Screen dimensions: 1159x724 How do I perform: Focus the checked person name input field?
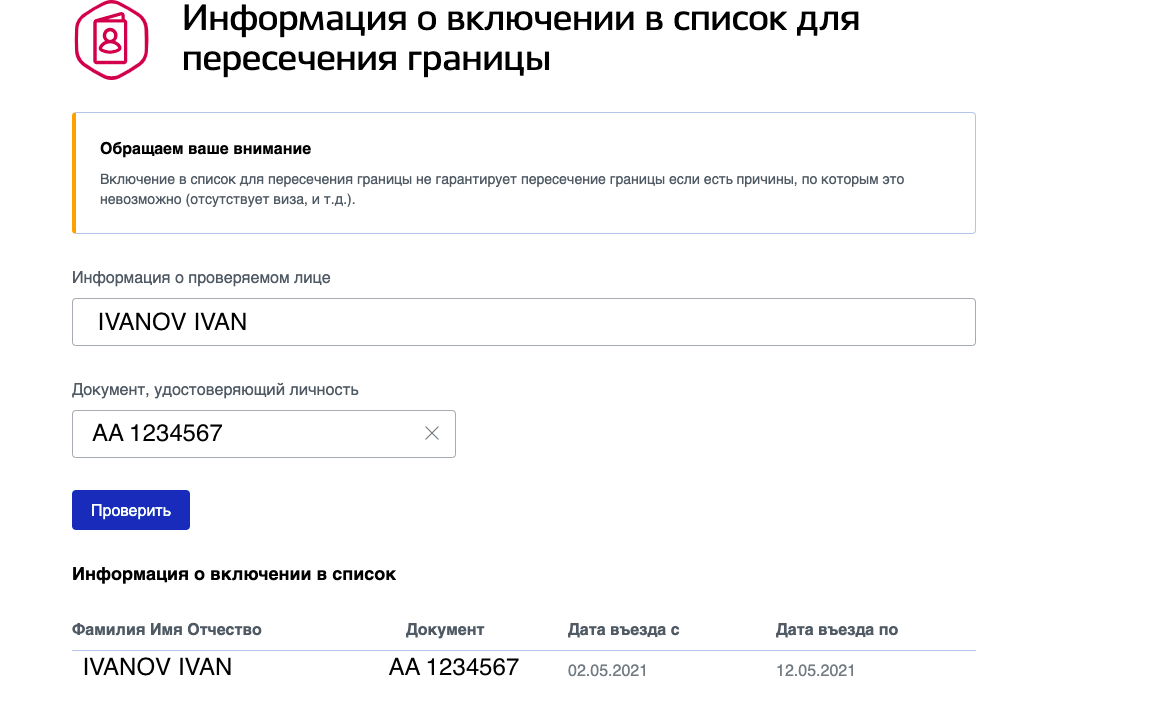pyautogui.click(x=523, y=322)
